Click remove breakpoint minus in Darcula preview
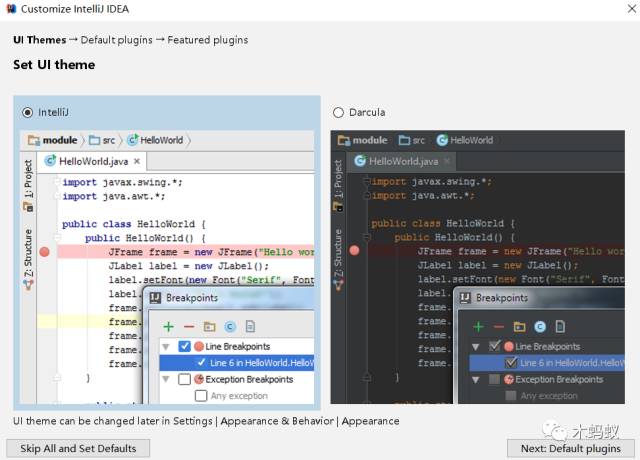The width and height of the screenshot is (640, 460). click(499, 327)
